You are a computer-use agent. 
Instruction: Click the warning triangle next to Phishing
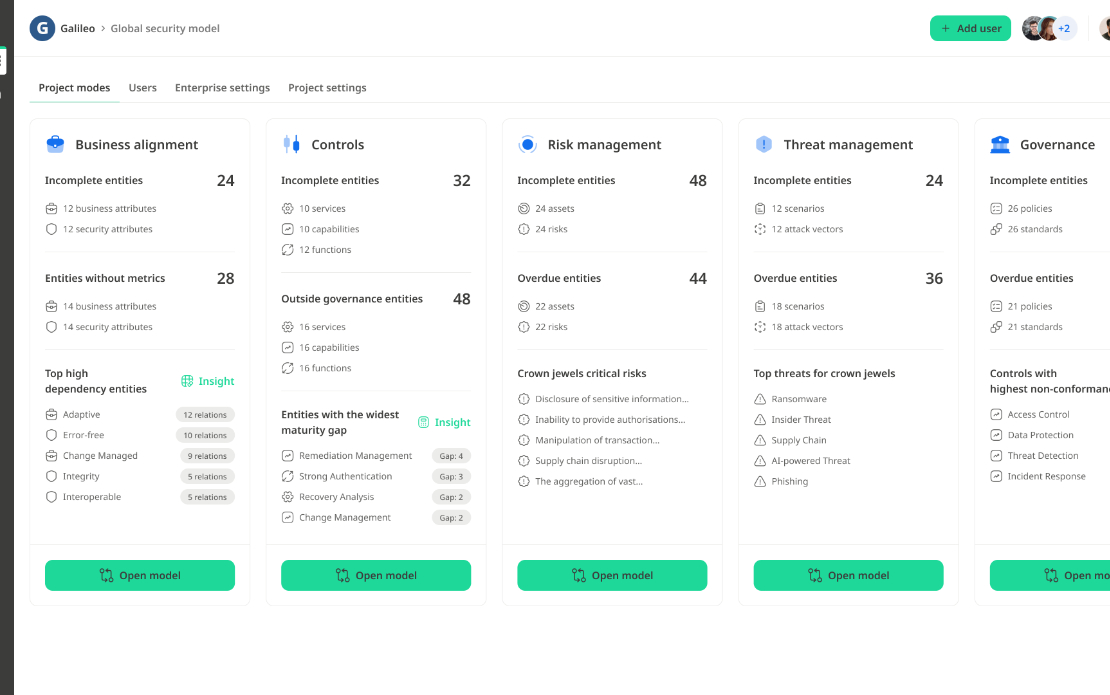[760, 481]
